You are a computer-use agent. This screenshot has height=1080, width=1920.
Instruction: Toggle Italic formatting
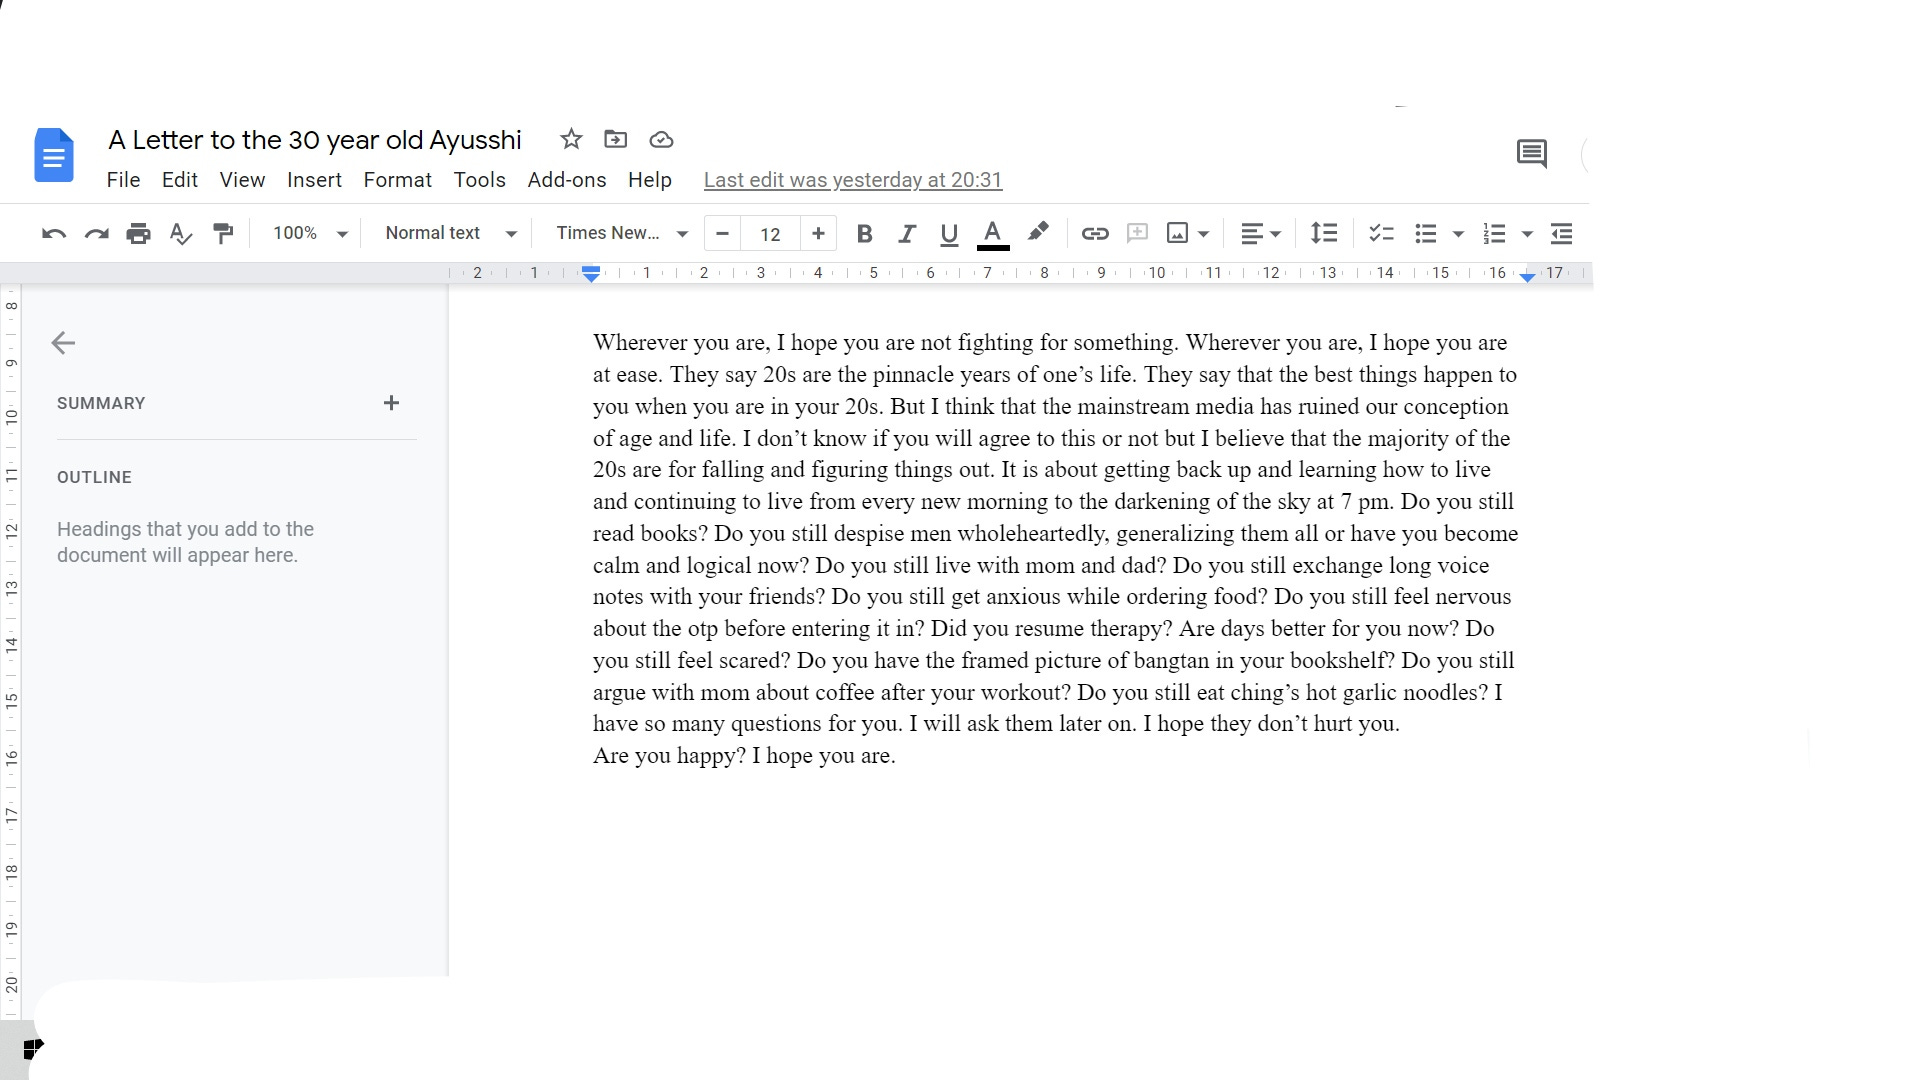coord(907,234)
